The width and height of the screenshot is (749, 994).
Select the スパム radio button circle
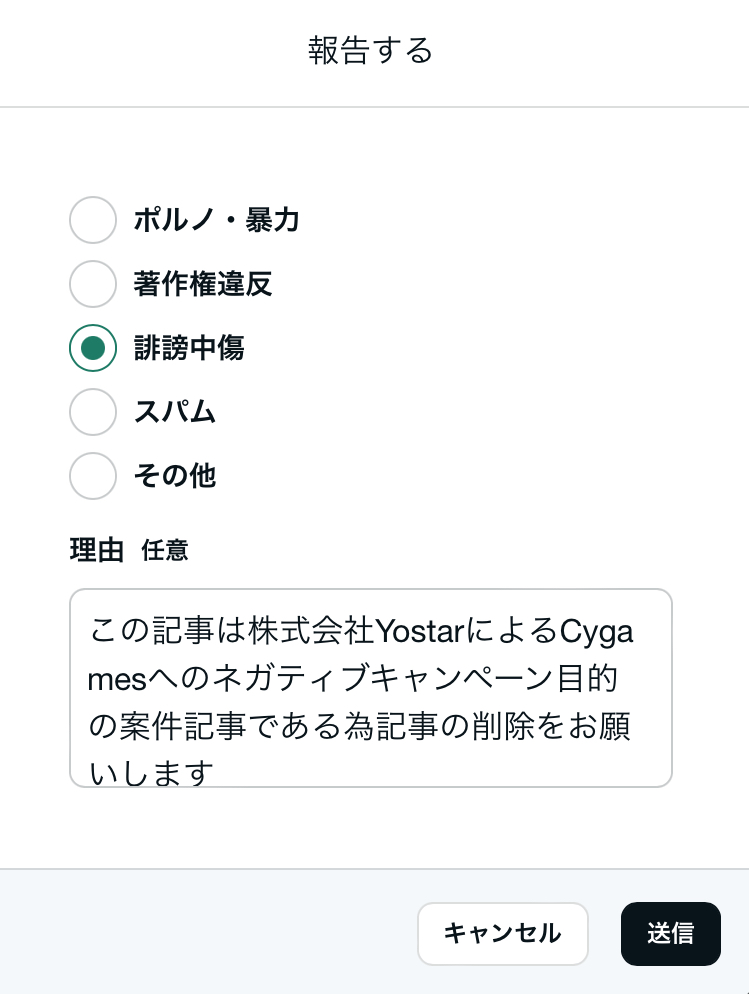tap(93, 412)
